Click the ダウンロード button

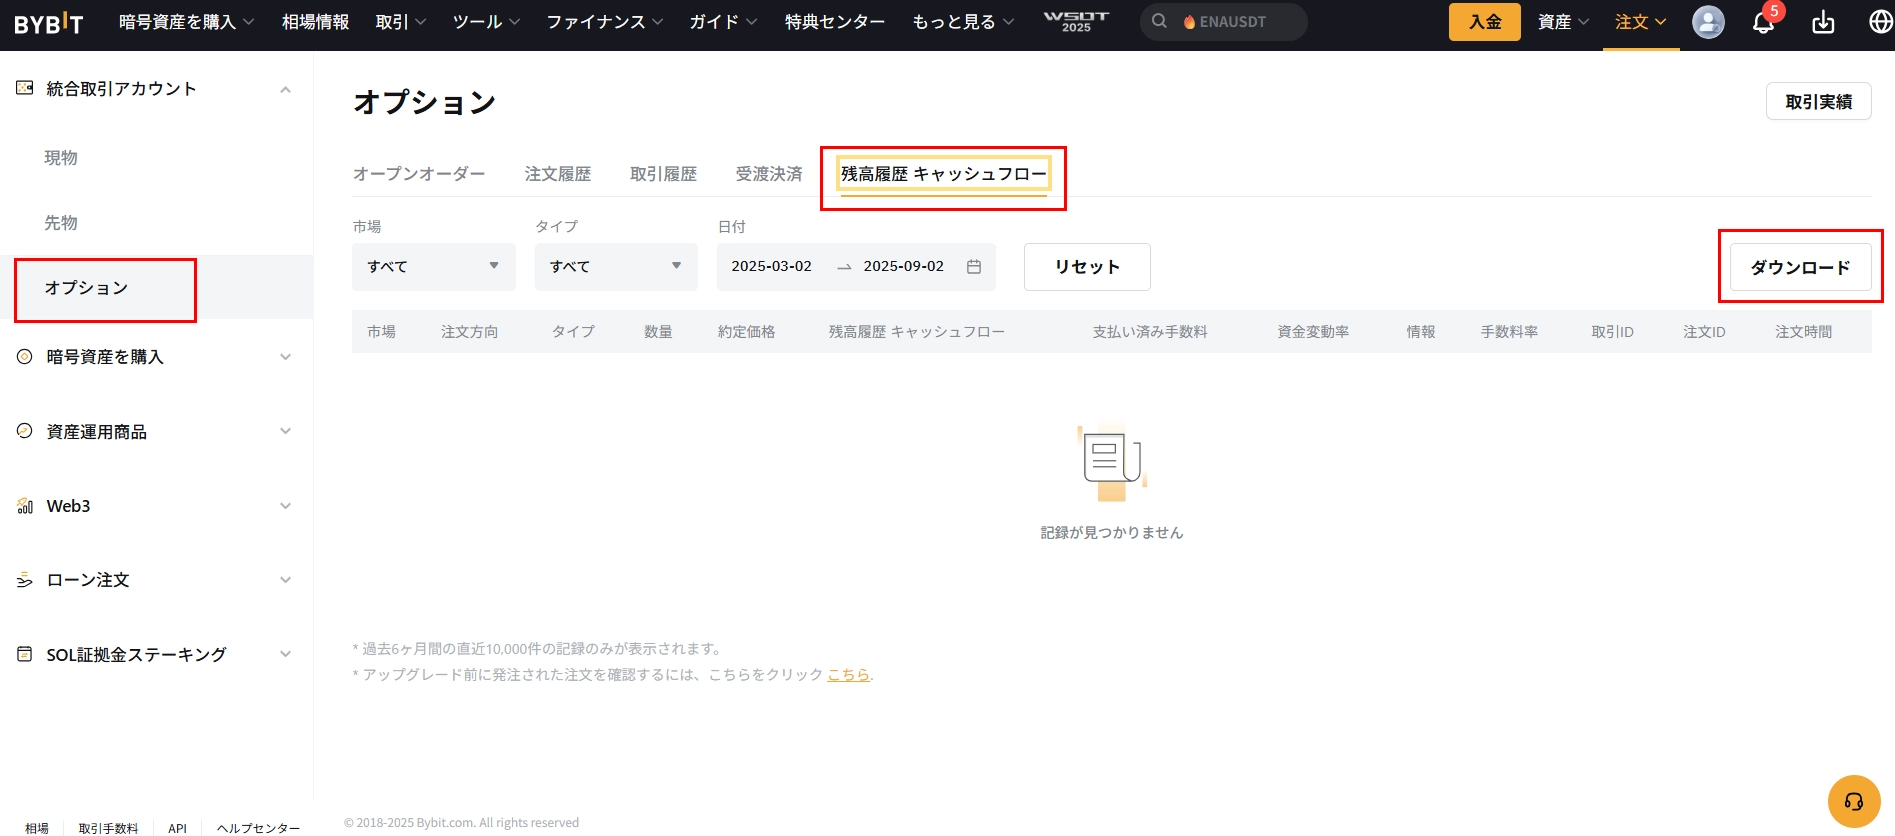coord(1801,267)
